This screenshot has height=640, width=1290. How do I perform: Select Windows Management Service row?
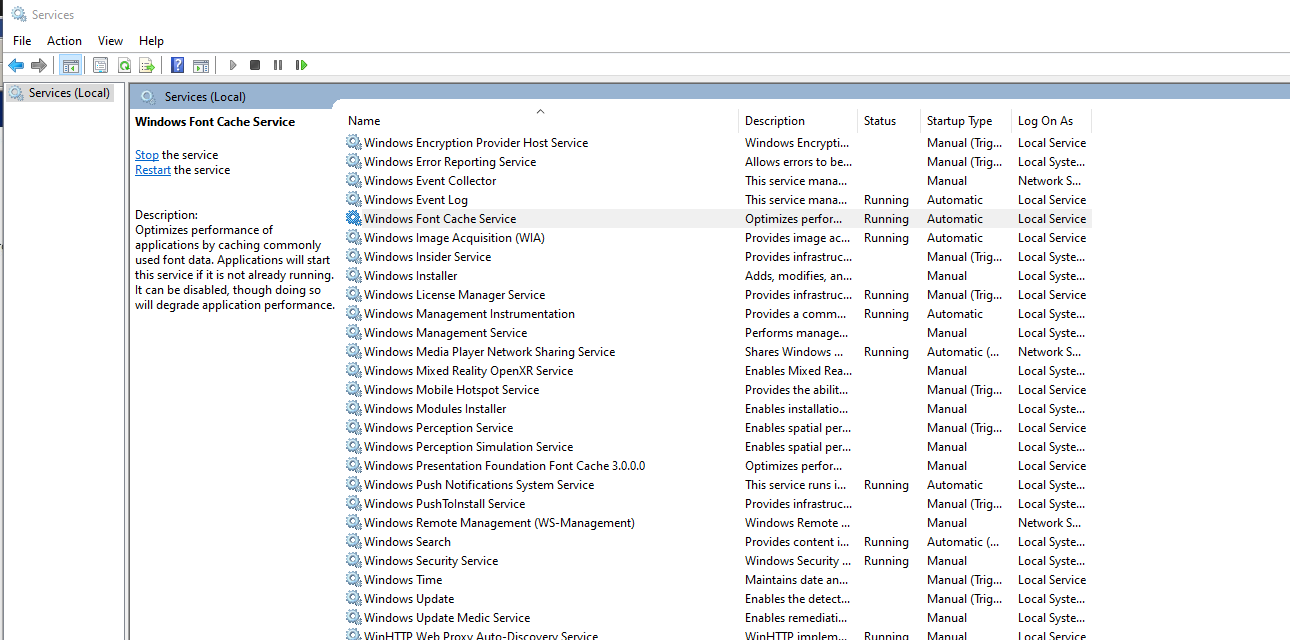pyautogui.click(x=717, y=333)
